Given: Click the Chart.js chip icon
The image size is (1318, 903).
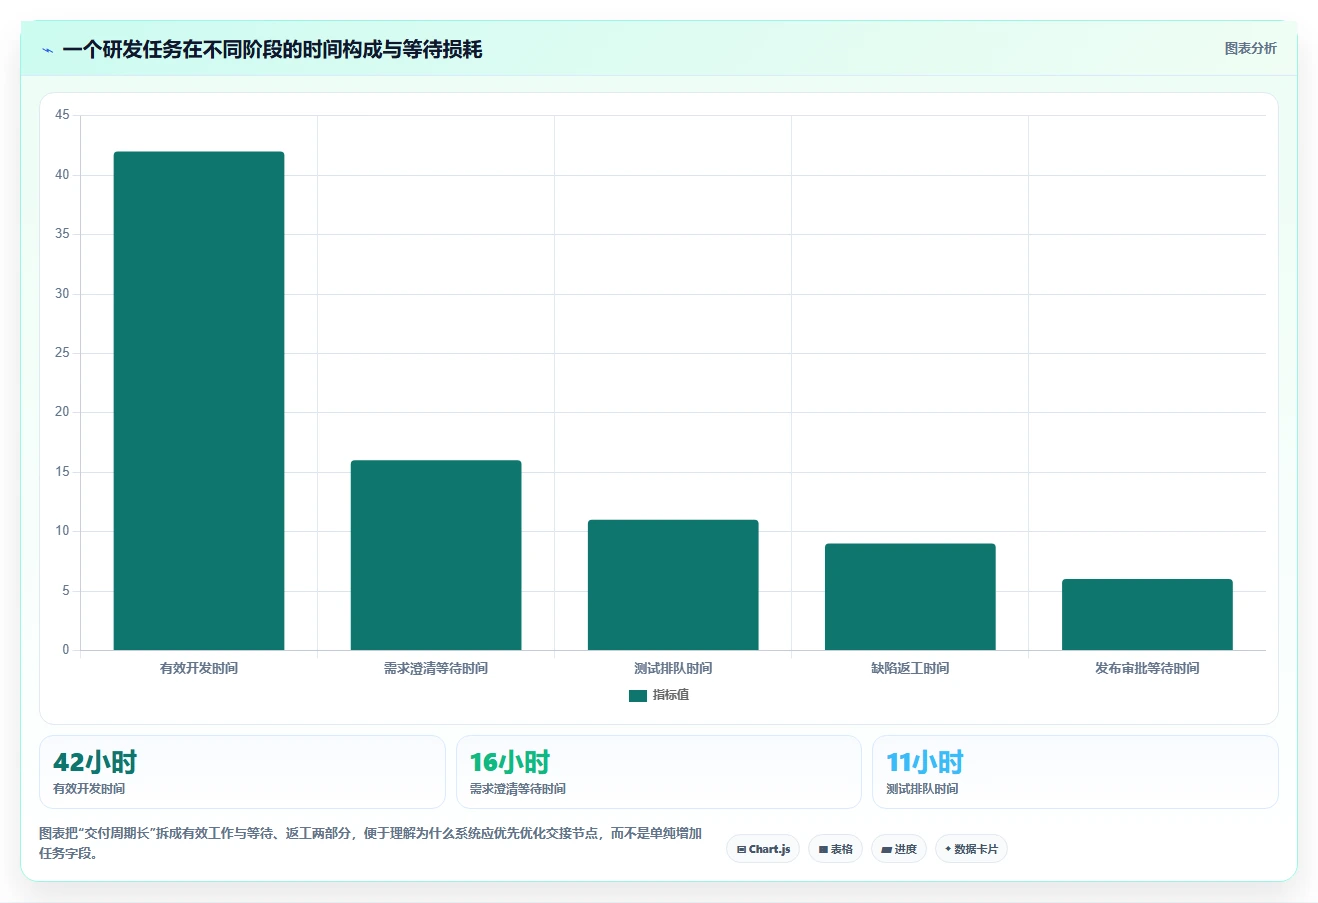Looking at the screenshot, I should point(741,850).
